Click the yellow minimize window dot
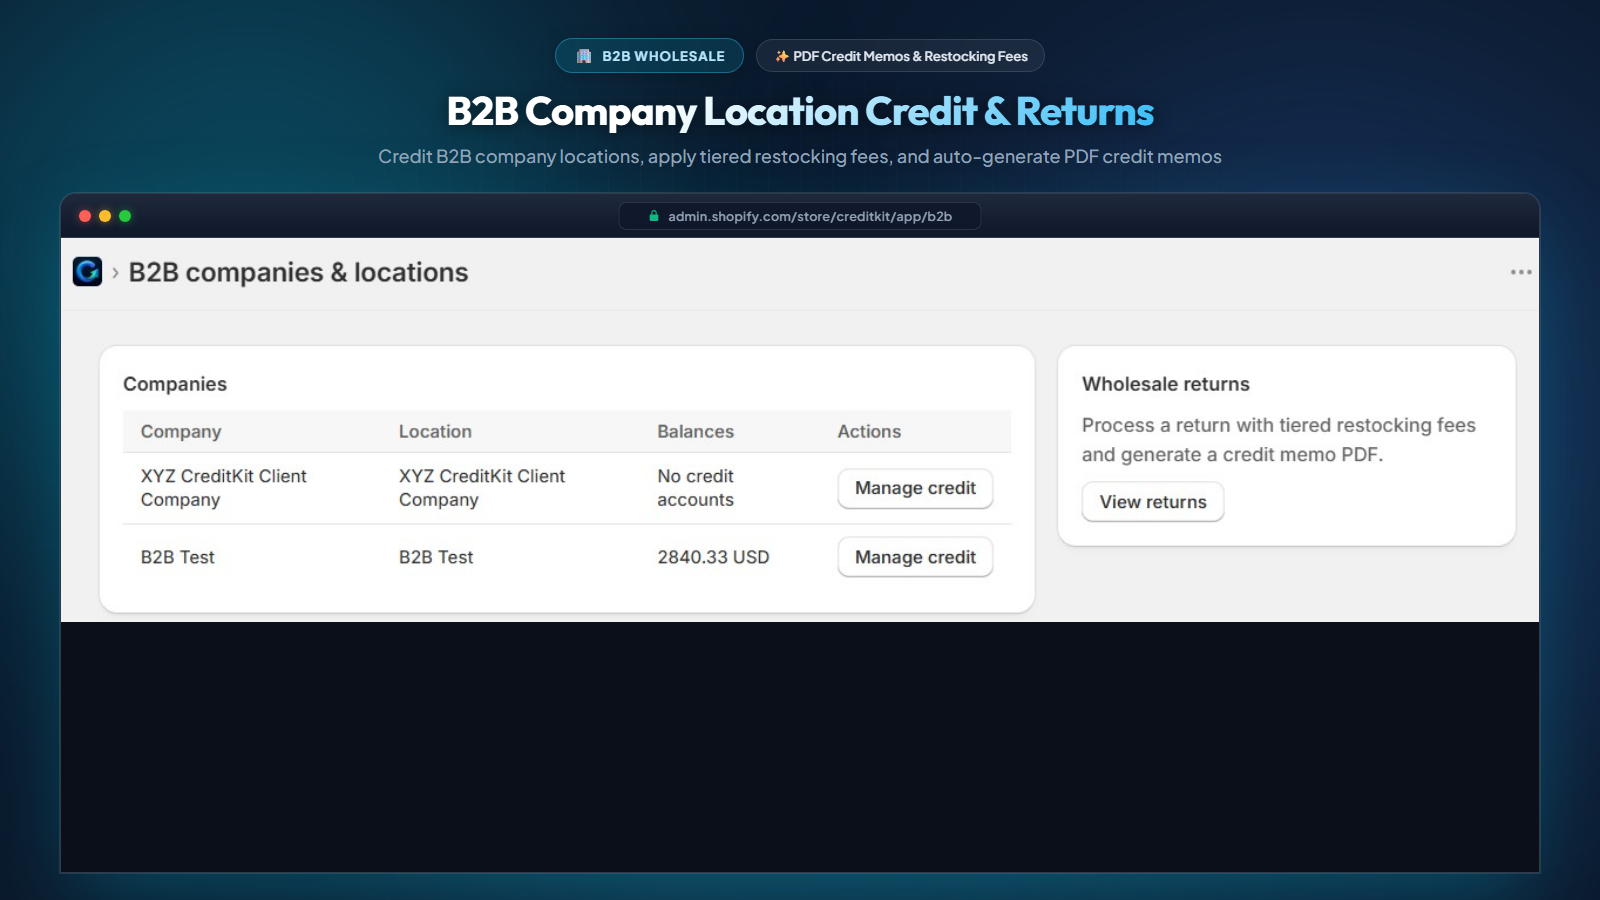 coord(105,216)
